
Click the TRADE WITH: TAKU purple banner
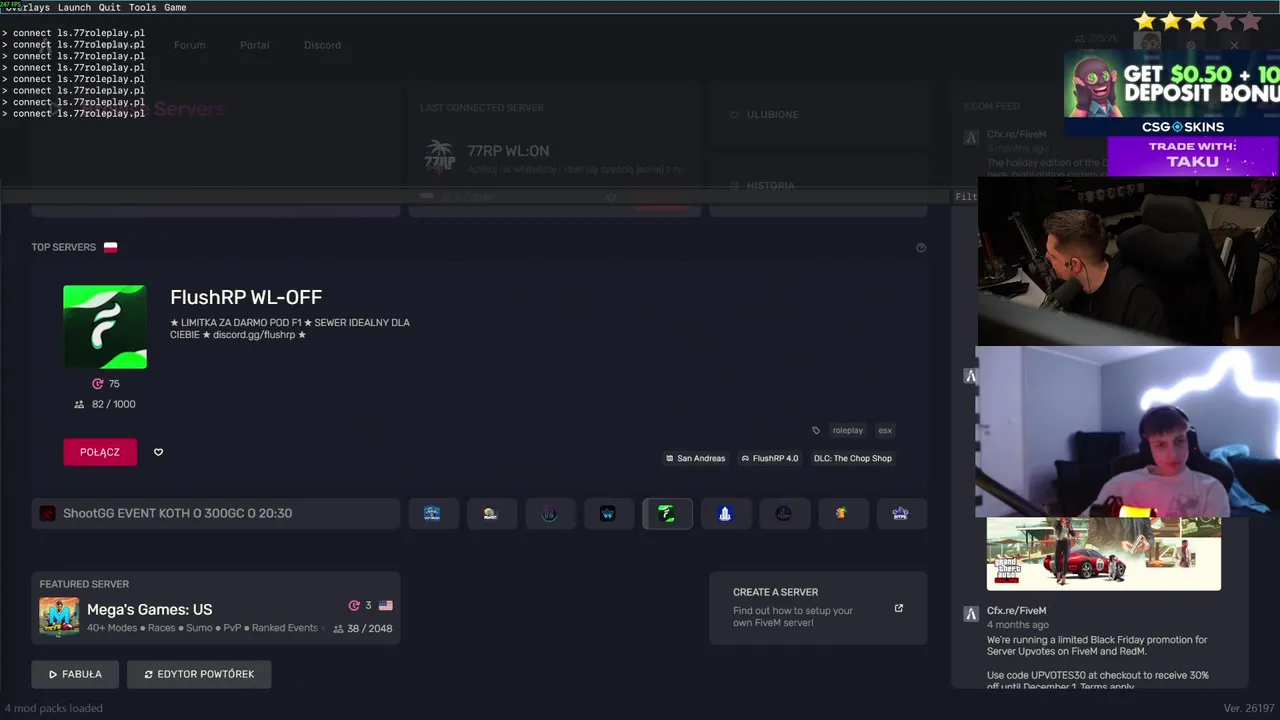[1192, 155]
